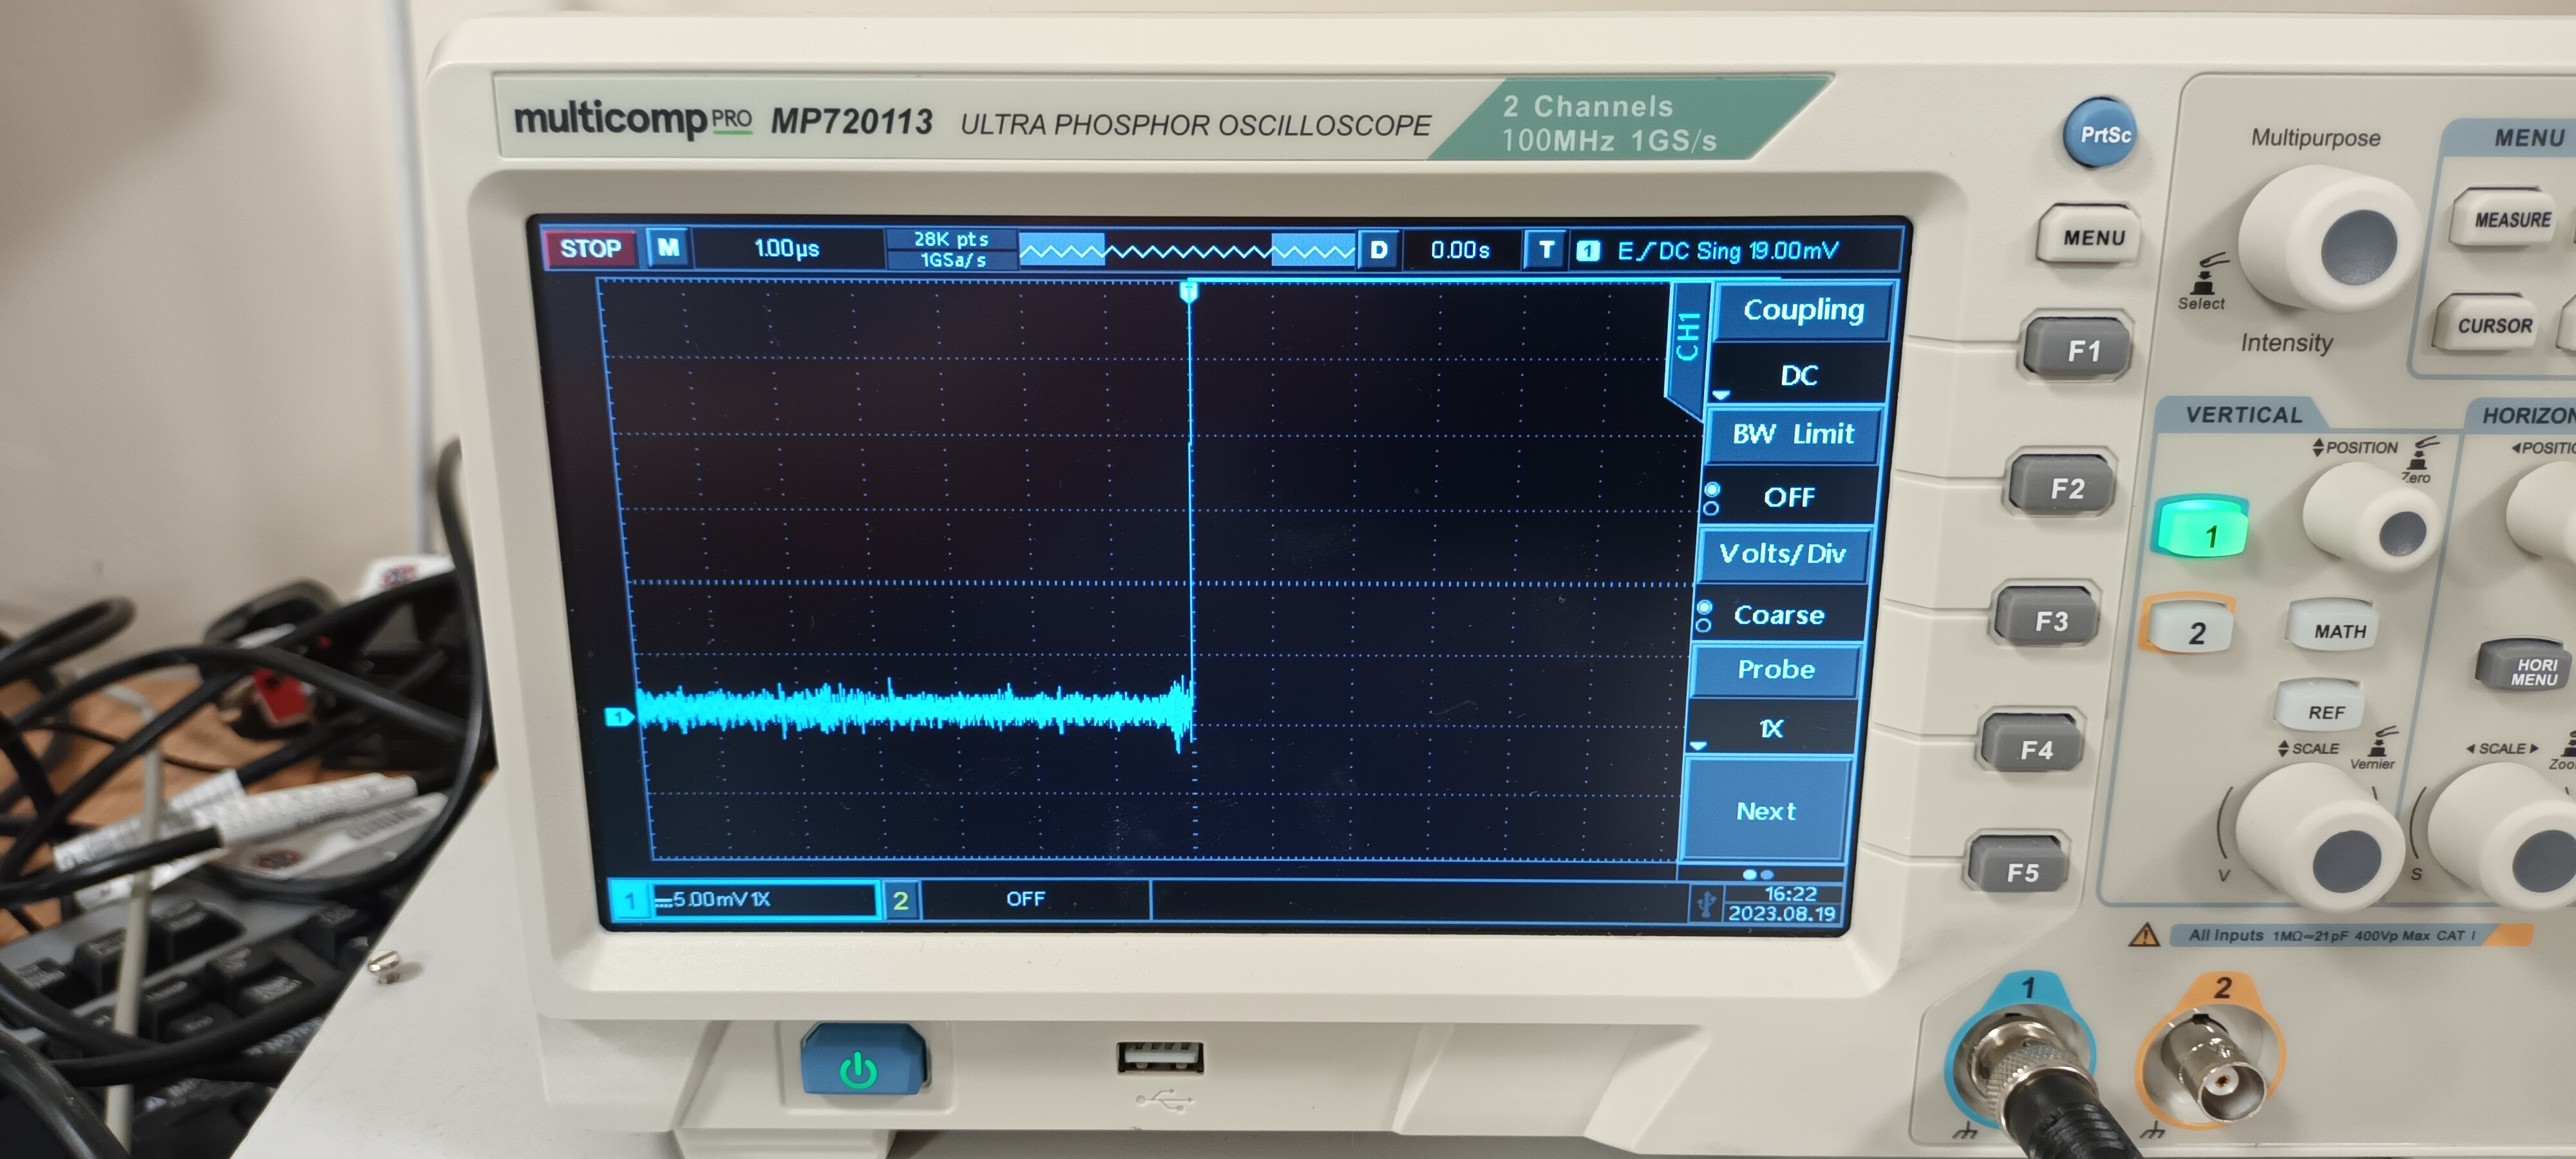Image resolution: width=2576 pixels, height=1159 pixels.
Task: Click the trigger level 19.00mV readout
Action: click(x=1792, y=251)
